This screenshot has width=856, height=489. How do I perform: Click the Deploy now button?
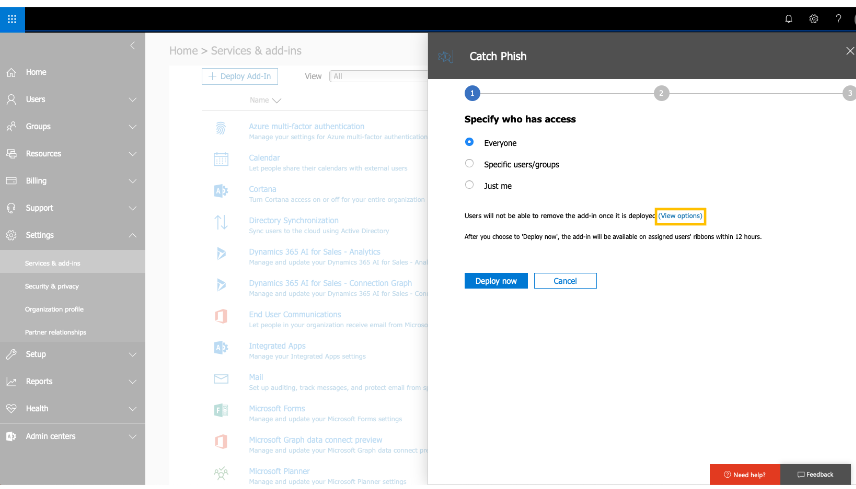pyautogui.click(x=496, y=281)
